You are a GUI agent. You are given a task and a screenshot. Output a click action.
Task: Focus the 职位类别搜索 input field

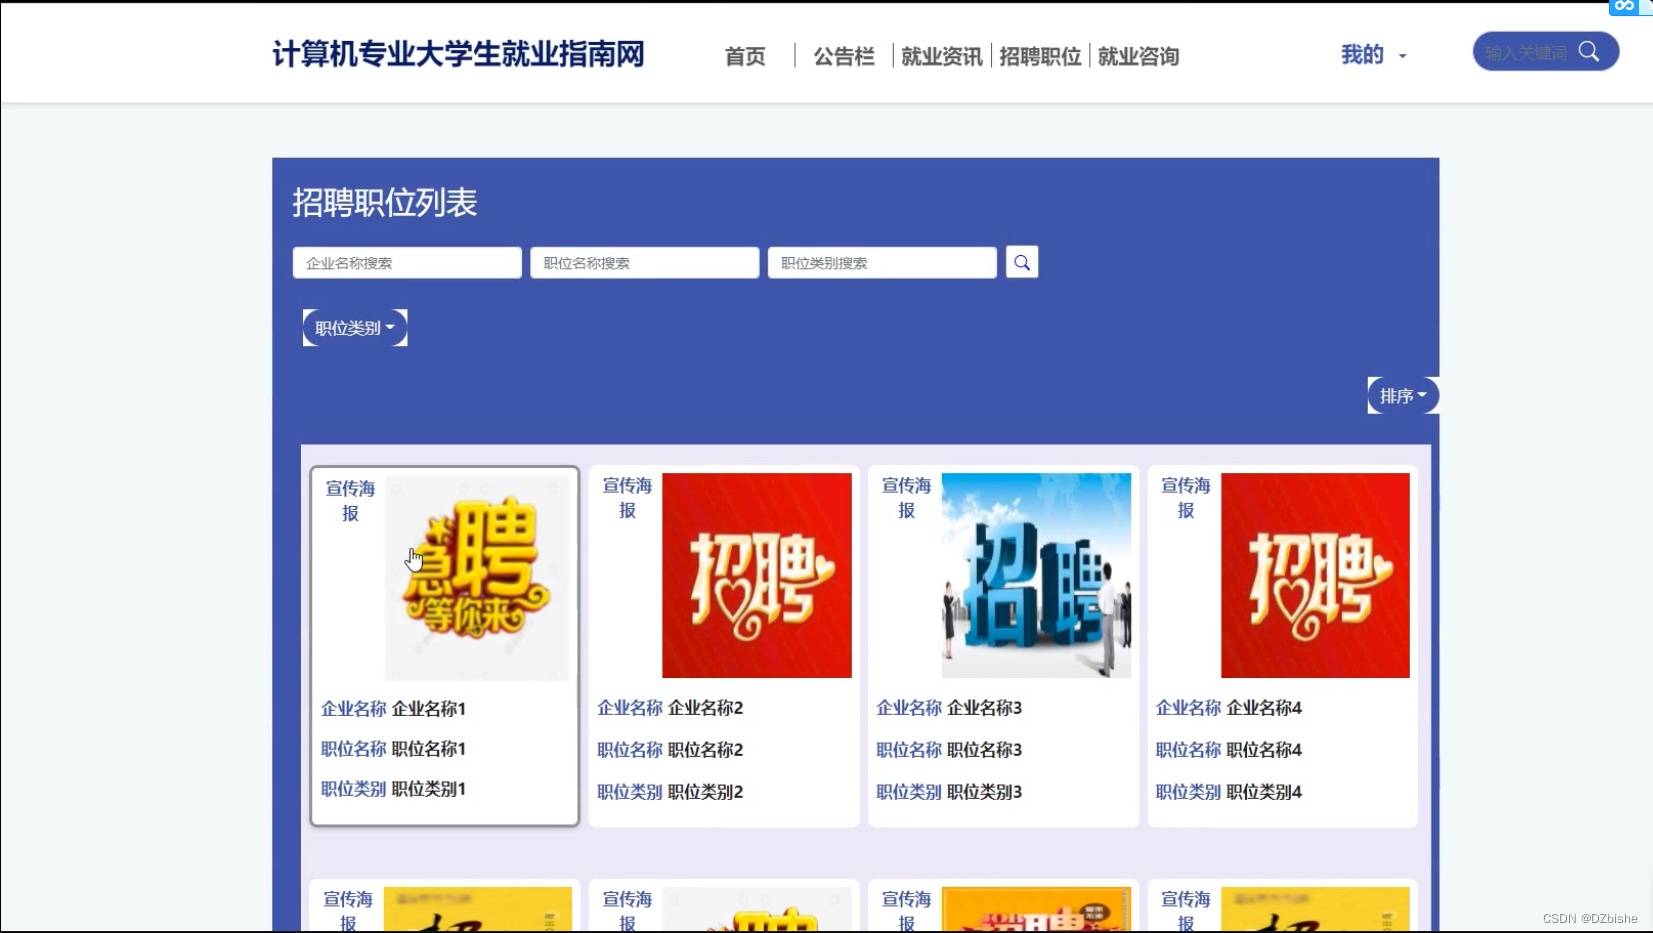click(x=882, y=263)
